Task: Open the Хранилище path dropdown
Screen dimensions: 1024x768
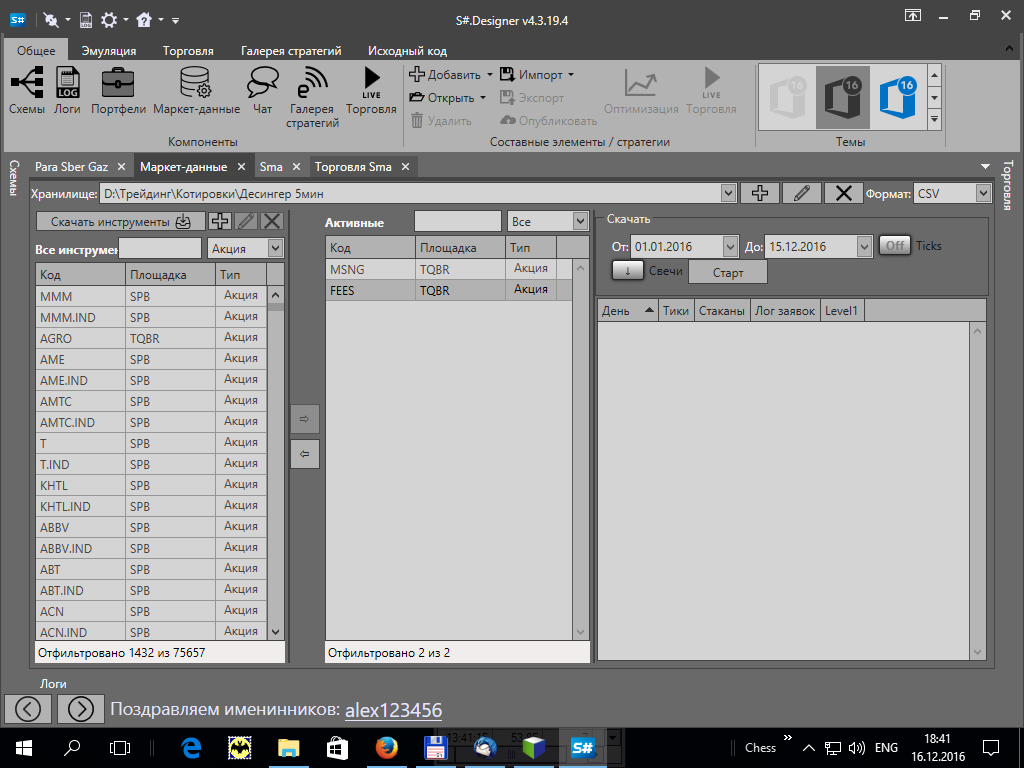Action: tap(729, 193)
